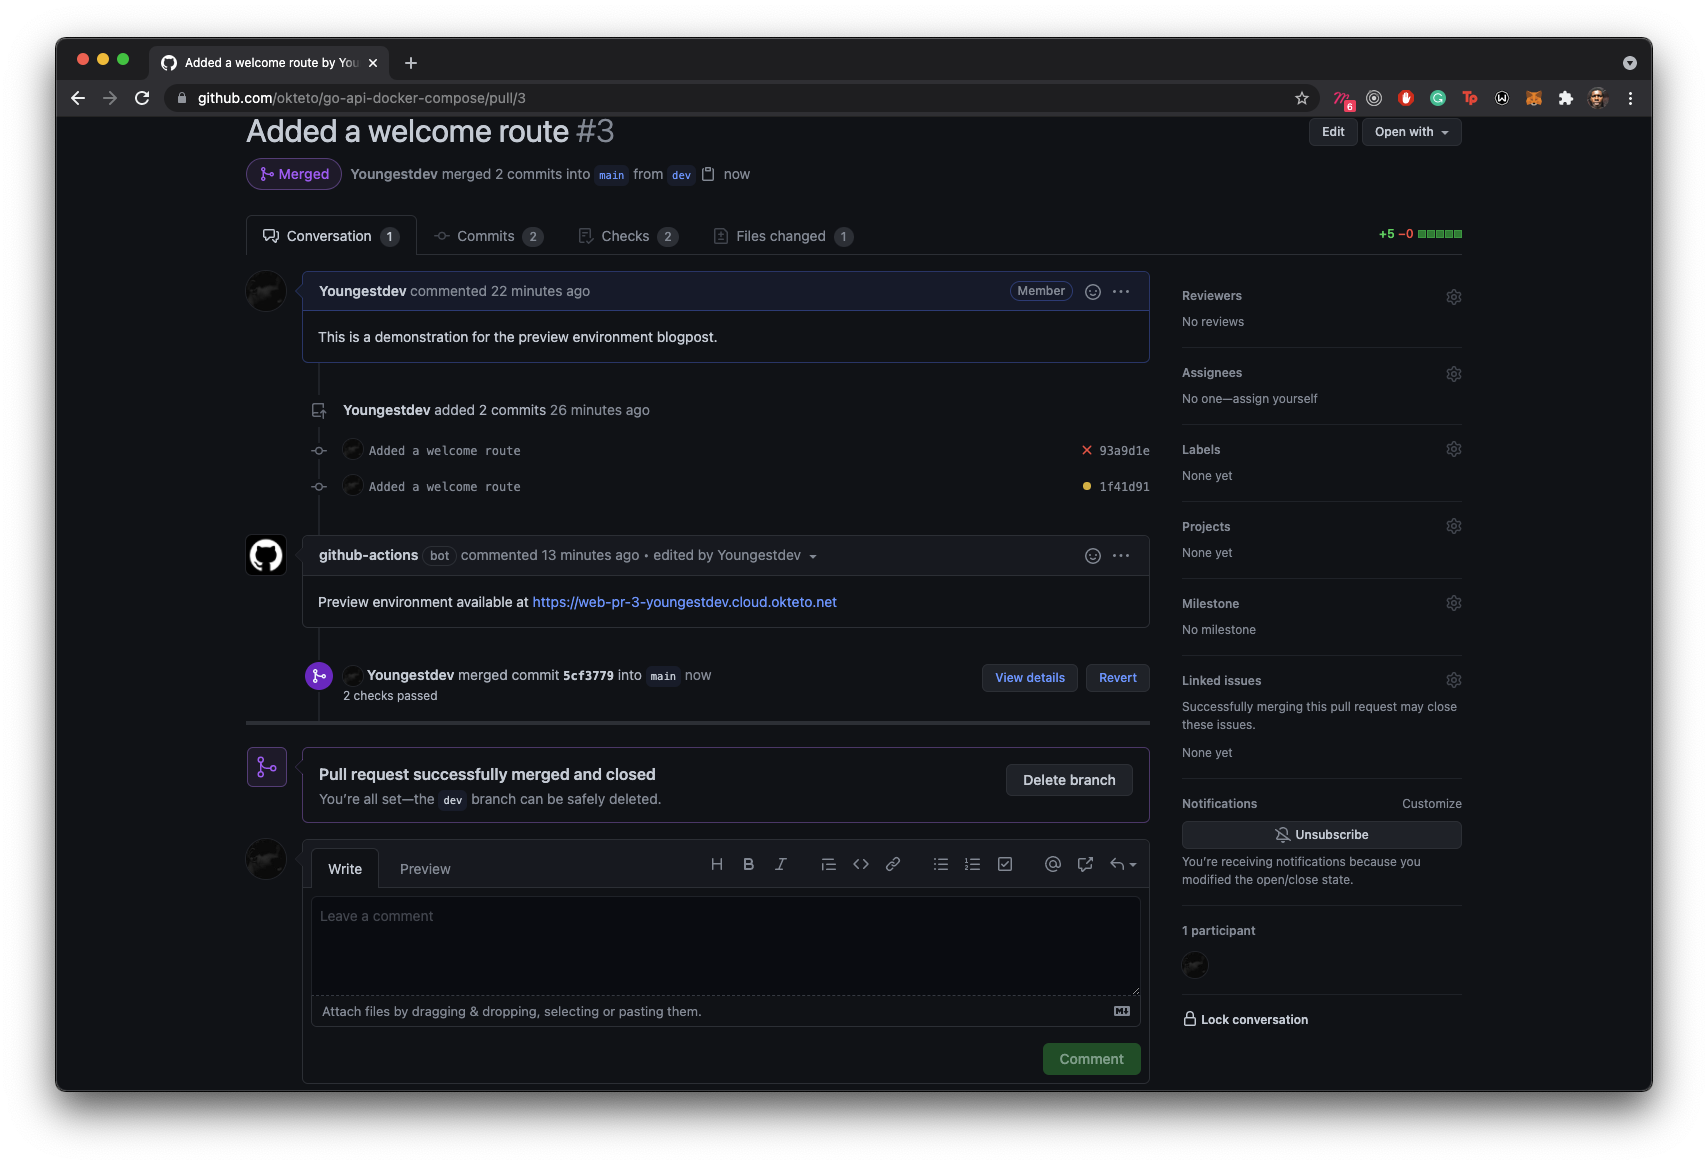Go back in browser history
This screenshot has height=1165, width=1708.
click(78, 98)
